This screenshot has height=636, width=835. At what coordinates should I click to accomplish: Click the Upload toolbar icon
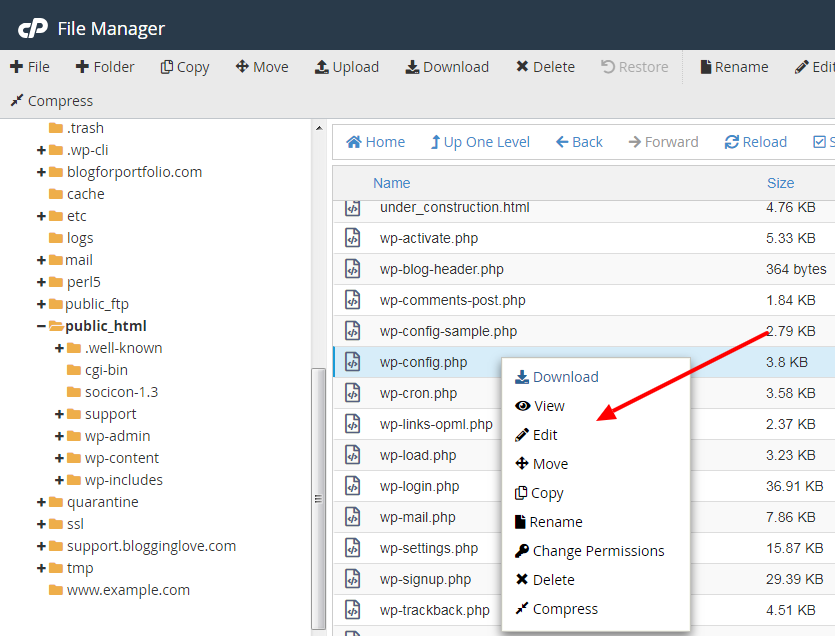(x=322, y=67)
